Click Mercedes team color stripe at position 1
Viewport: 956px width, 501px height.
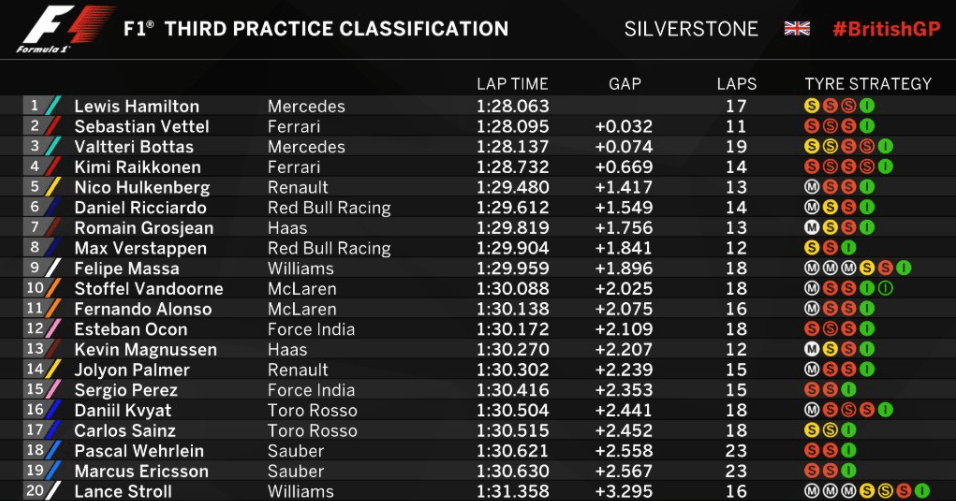(x=53, y=105)
